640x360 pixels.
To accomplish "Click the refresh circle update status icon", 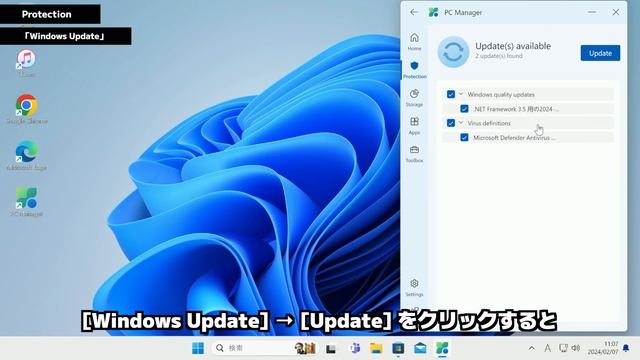I will (x=453, y=52).
